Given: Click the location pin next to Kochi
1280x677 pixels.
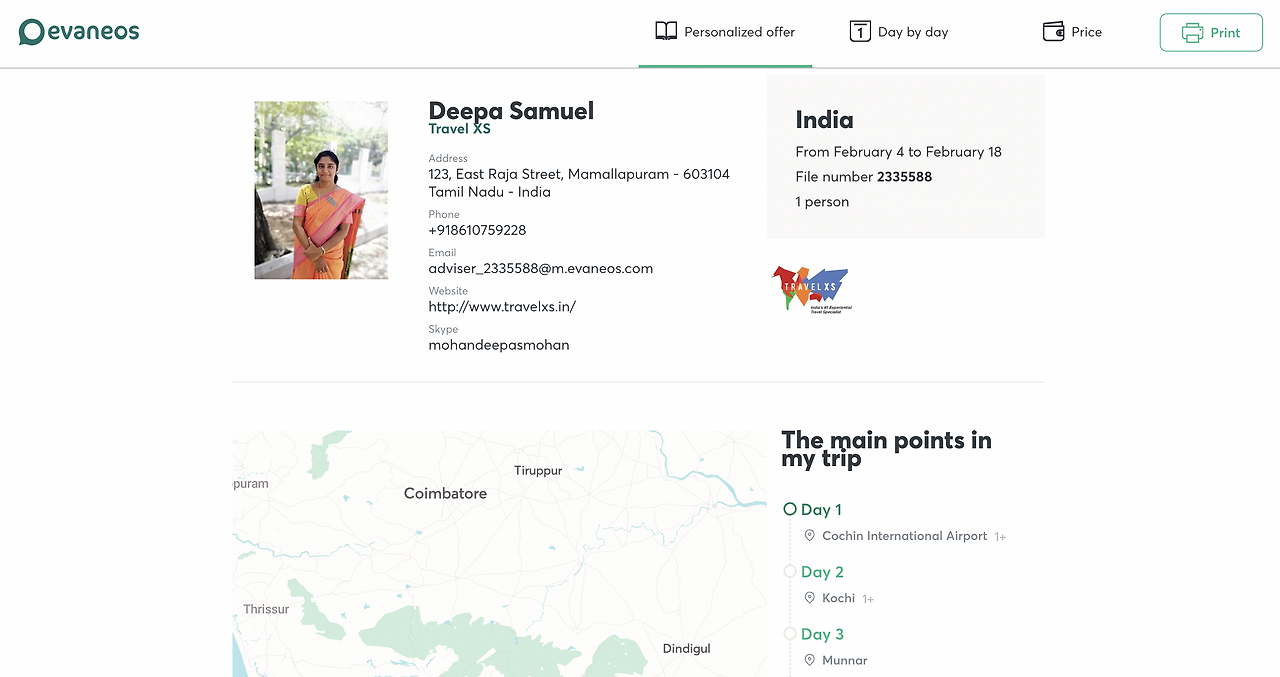Looking at the screenshot, I should tap(810, 598).
